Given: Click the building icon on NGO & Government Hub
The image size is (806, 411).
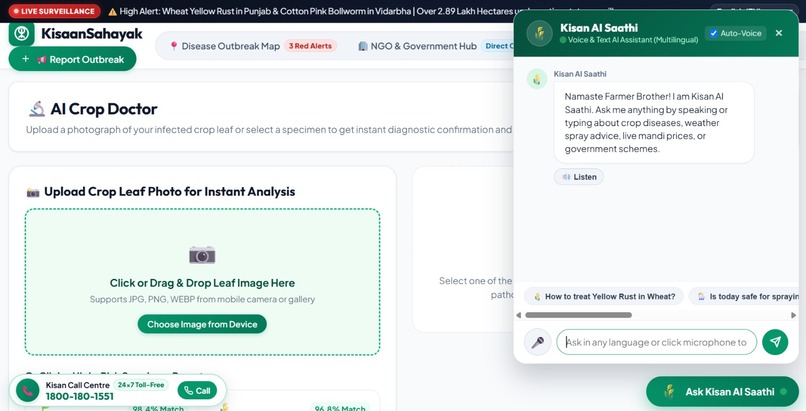Looking at the screenshot, I should click(x=363, y=46).
